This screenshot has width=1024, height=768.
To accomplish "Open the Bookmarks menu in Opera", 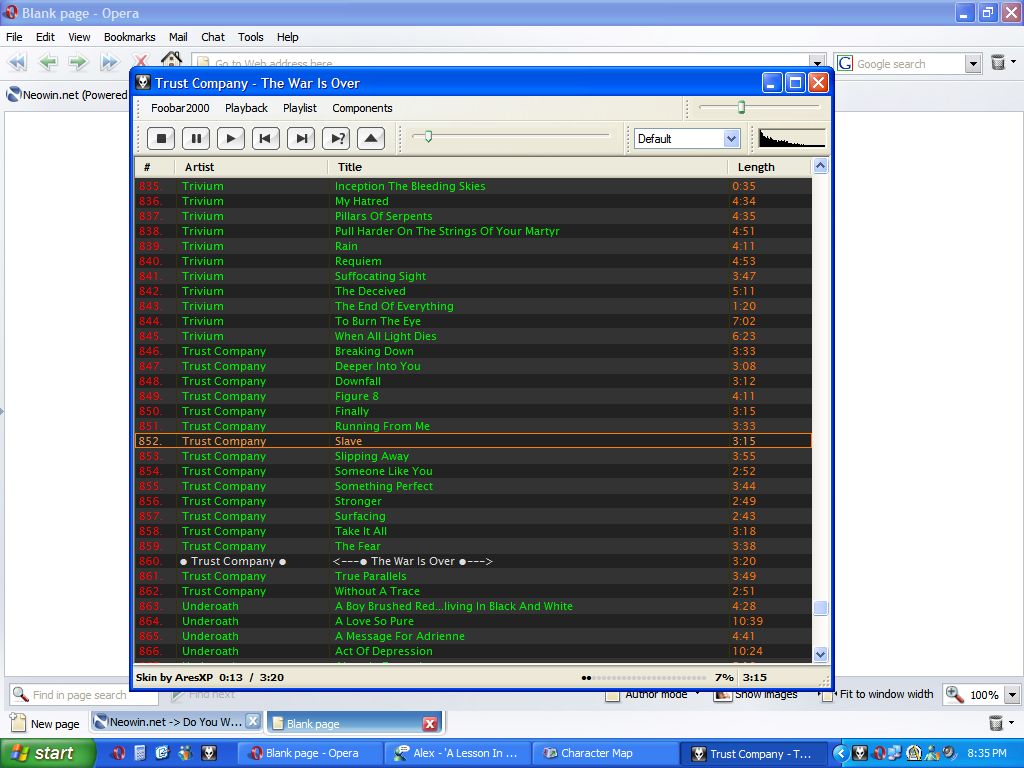I will (129, 37).
